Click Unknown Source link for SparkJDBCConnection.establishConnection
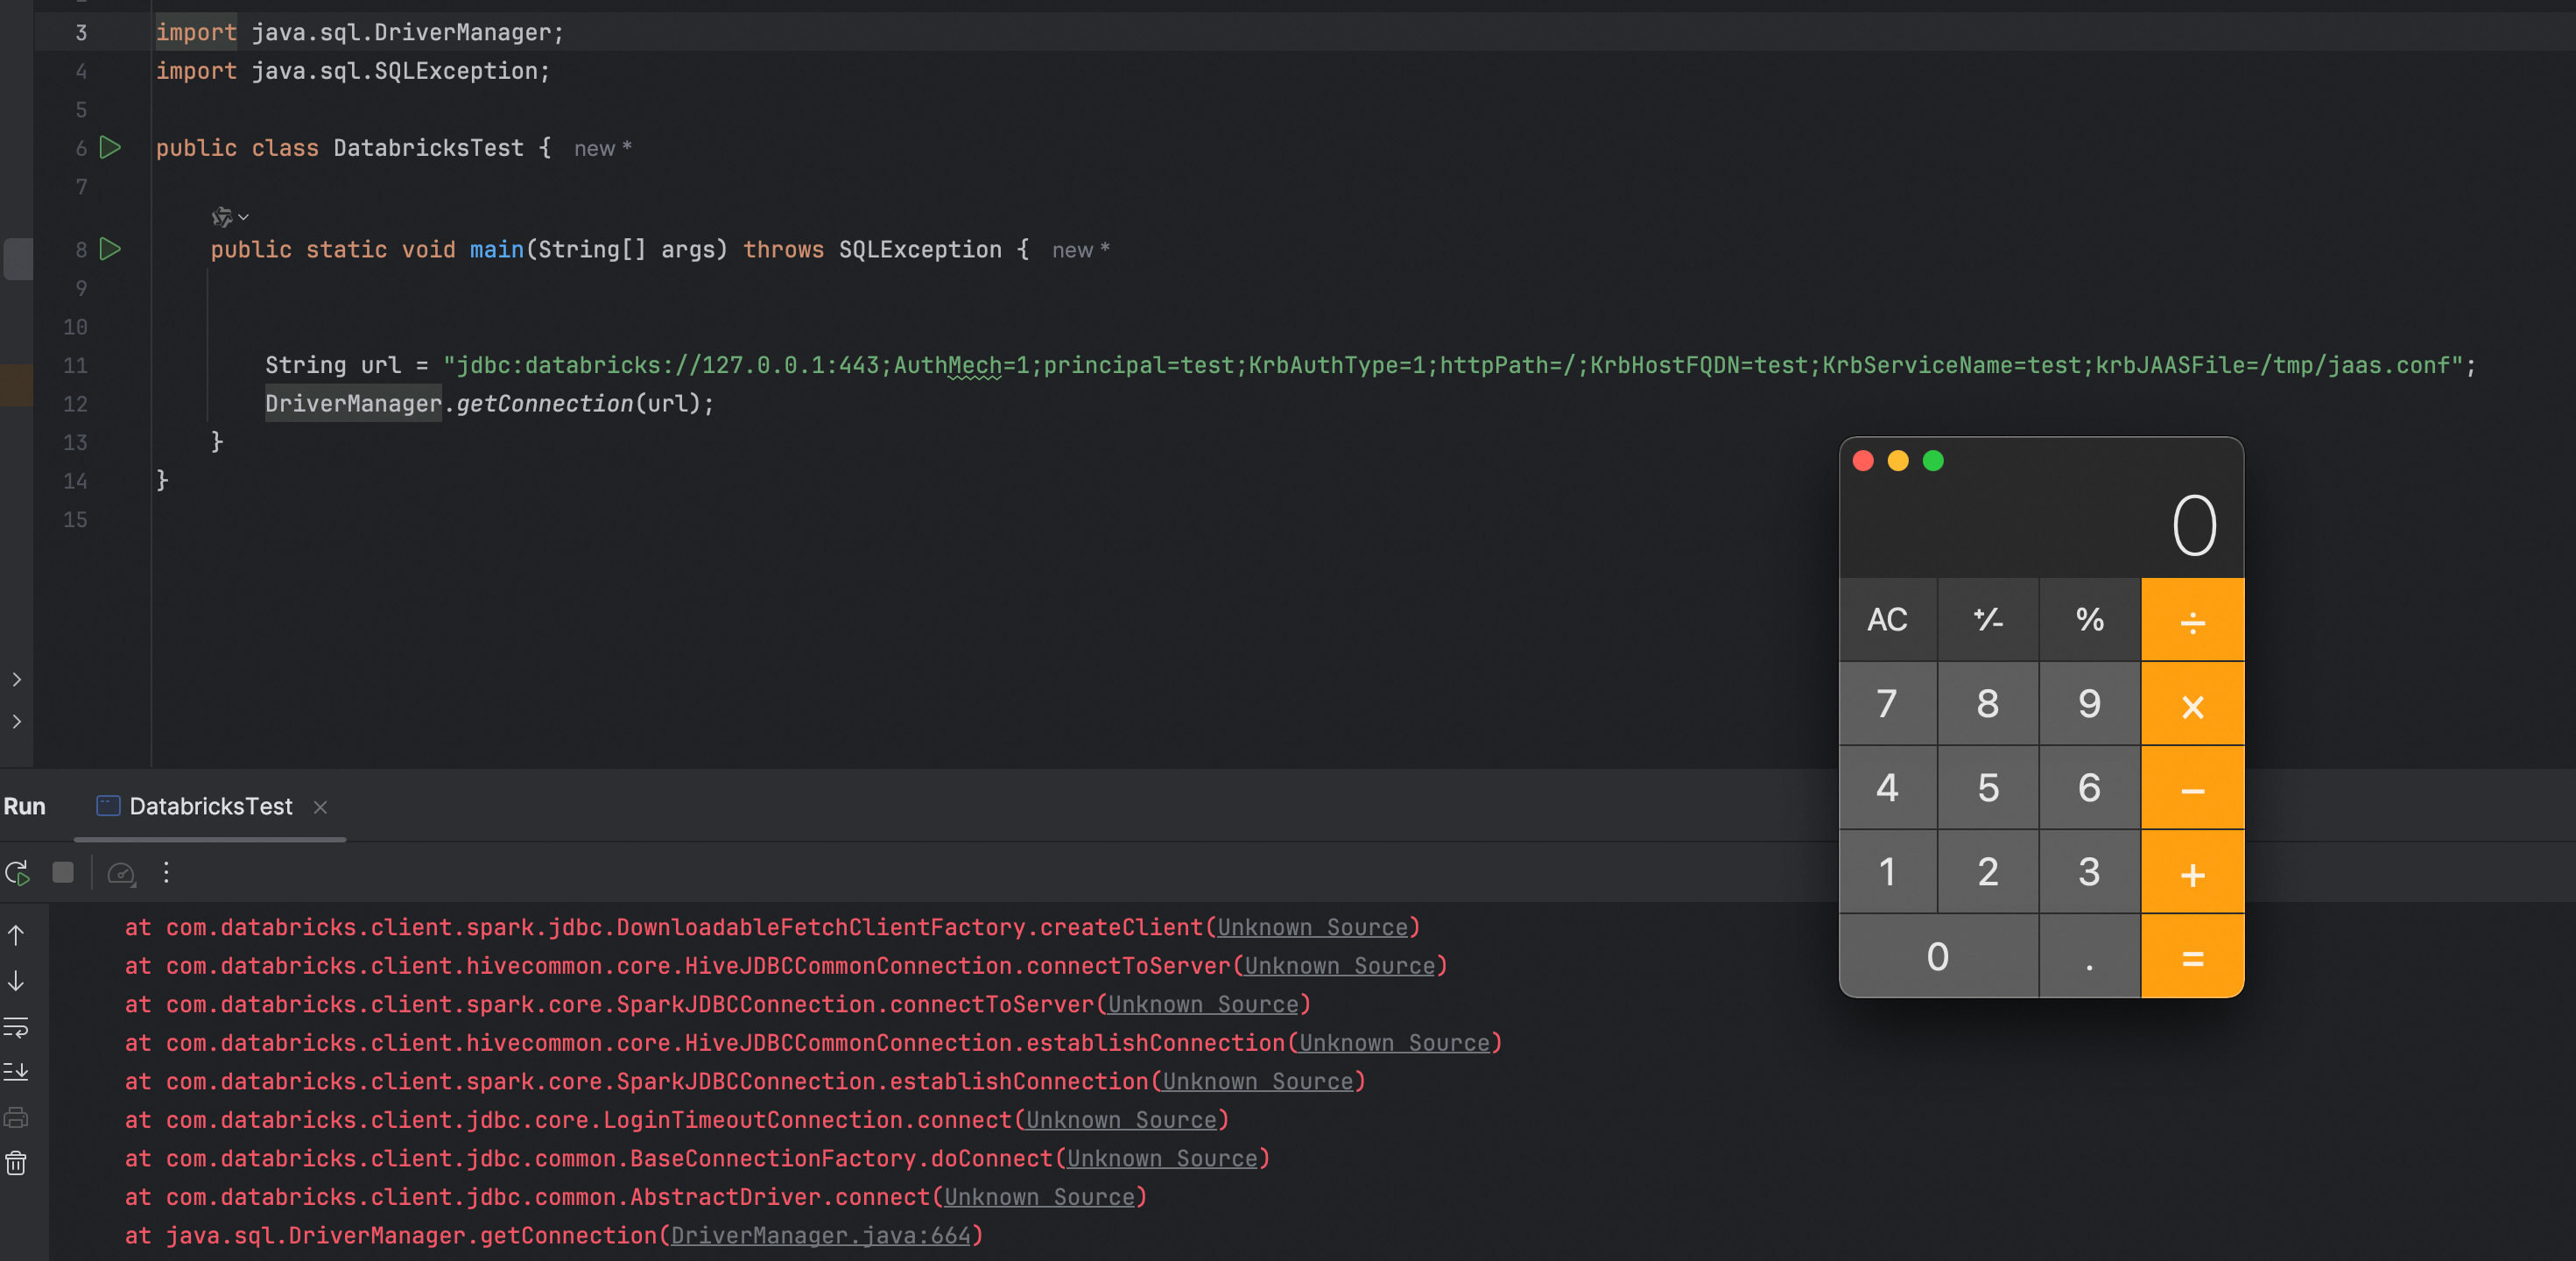The width and height of the screenshot is (2576, 1261). tap(1257, 1081)
